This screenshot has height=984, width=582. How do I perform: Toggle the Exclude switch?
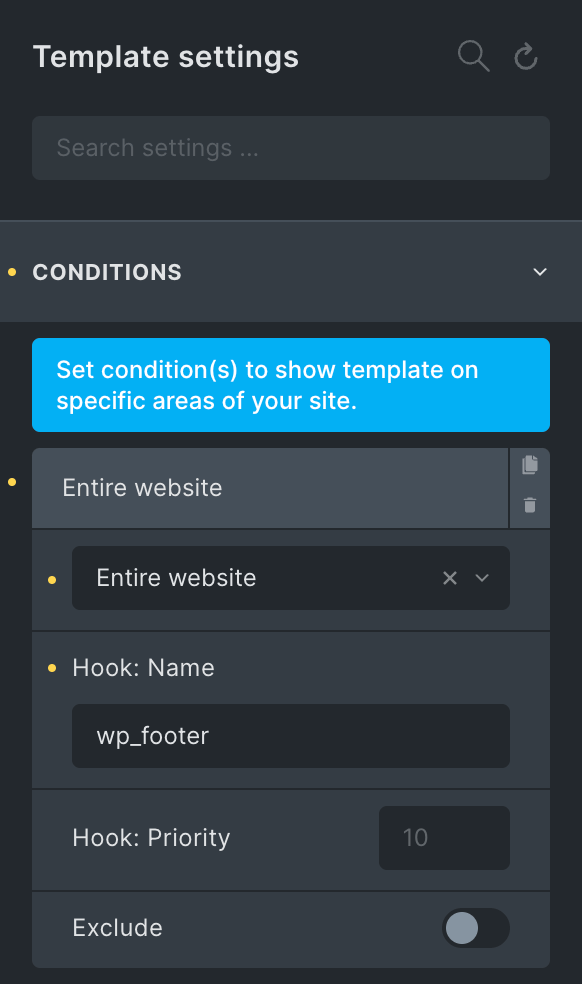tap(476, 928)
